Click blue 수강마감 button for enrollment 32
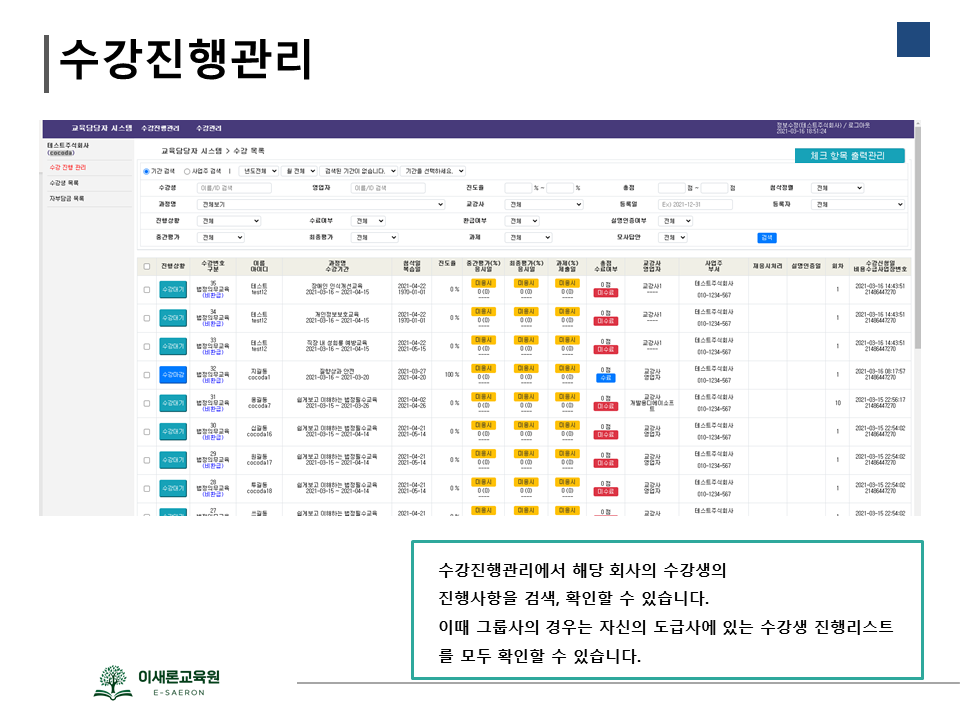This screenshot has width=960, height=720. tap(173, 375)
